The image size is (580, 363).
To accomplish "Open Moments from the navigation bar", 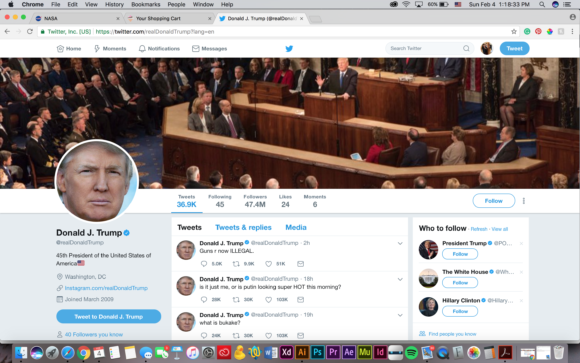I will (110, 48).
